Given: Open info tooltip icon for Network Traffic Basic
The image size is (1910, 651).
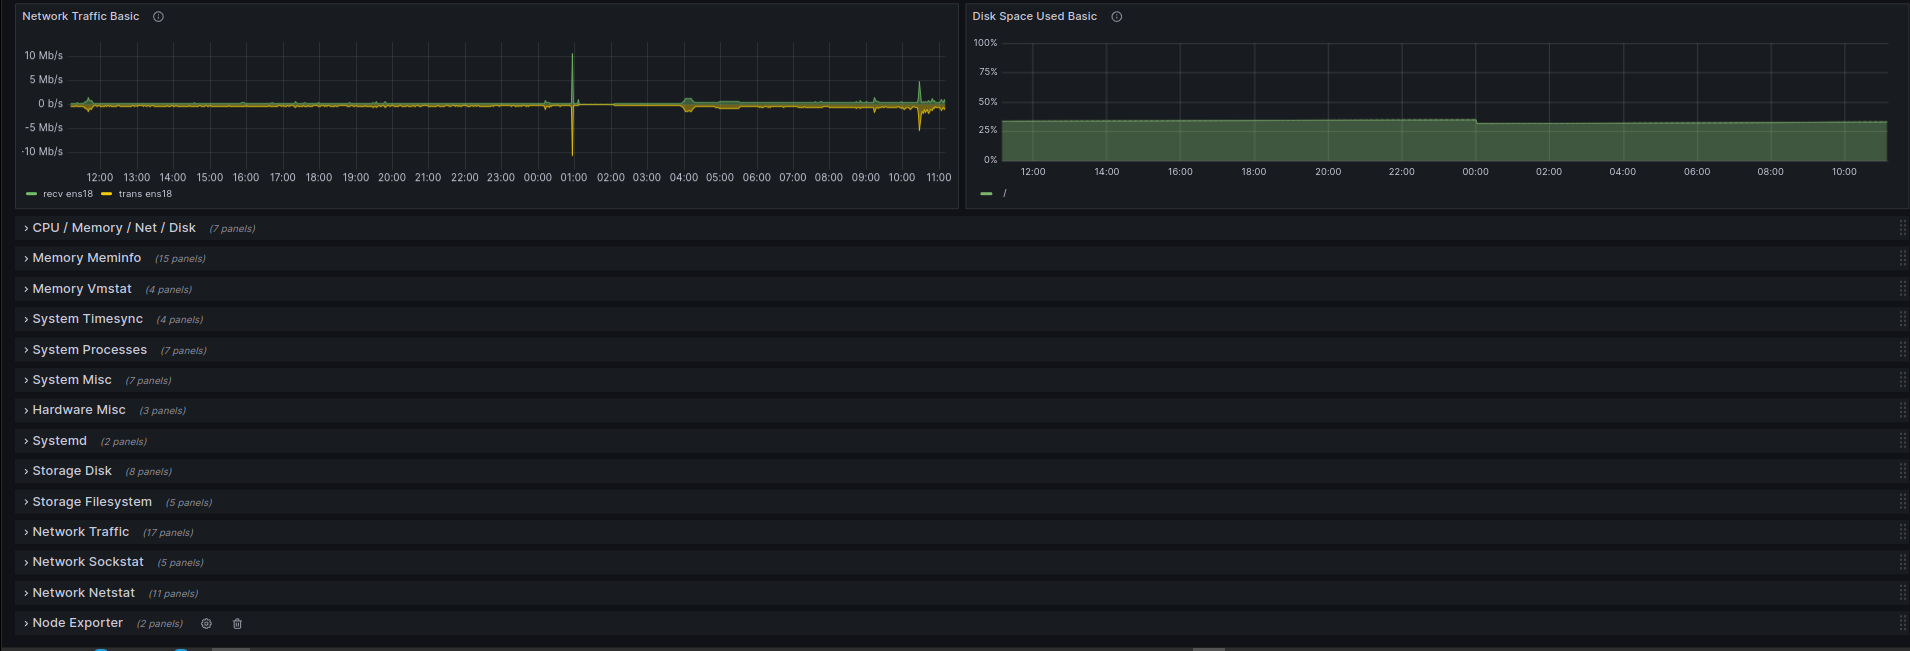Looking at the screenshot, I should [x=158, y=16].
